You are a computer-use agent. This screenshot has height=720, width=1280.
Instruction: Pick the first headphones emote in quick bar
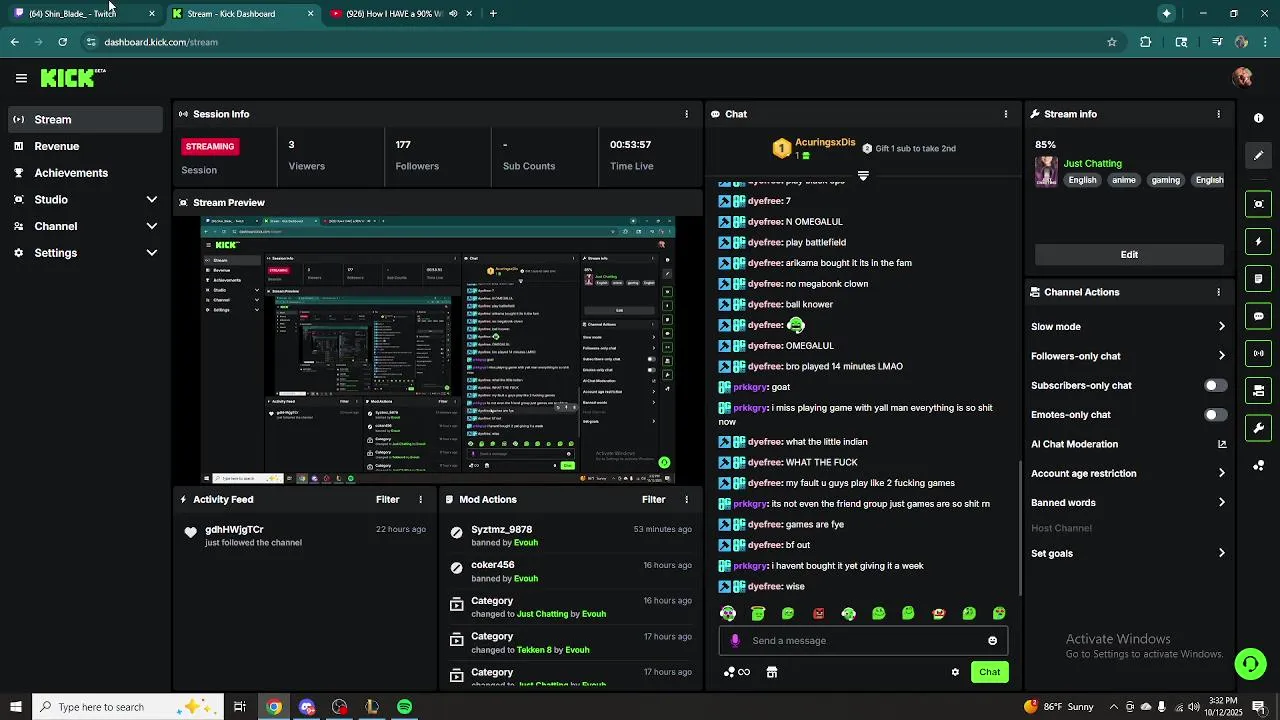click(x=727, y=613)
